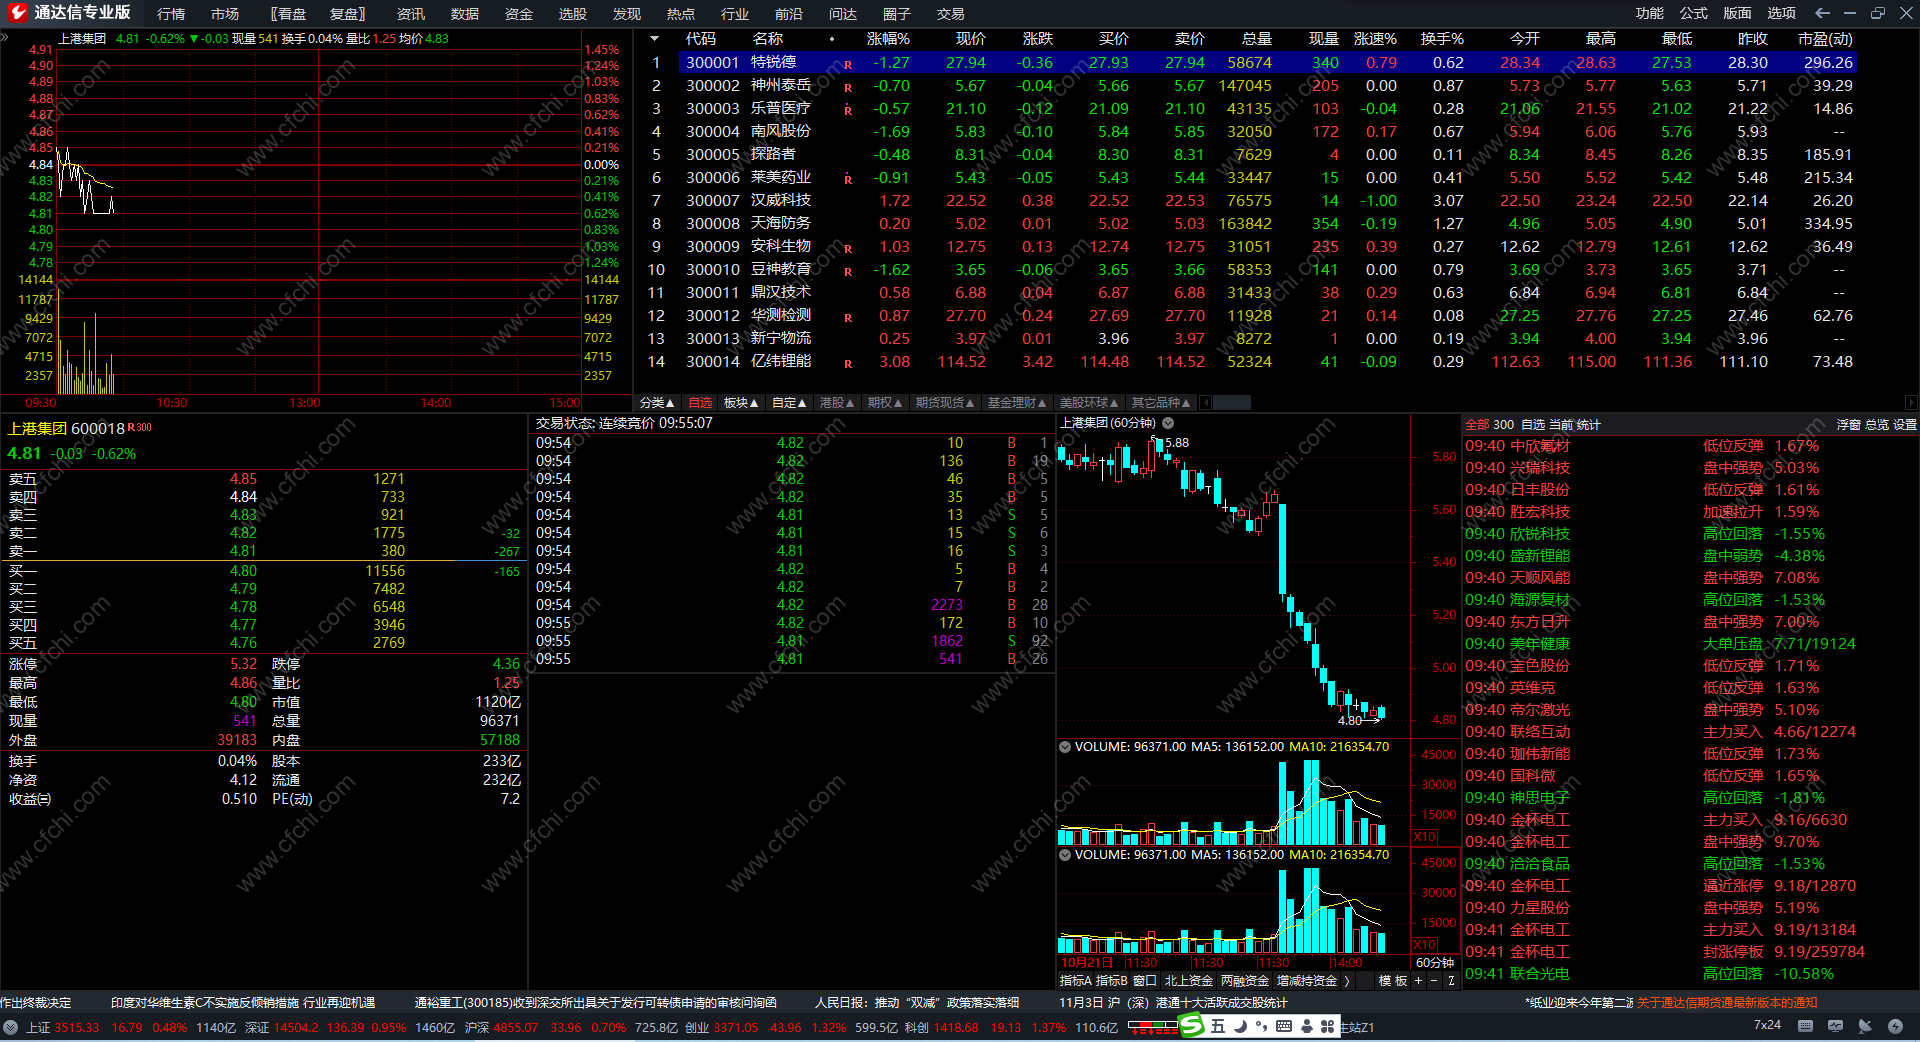Click the lightning bolt icon in status bar
The width and height of the screenshot is (1920, 1042).
[1895, 1026]
